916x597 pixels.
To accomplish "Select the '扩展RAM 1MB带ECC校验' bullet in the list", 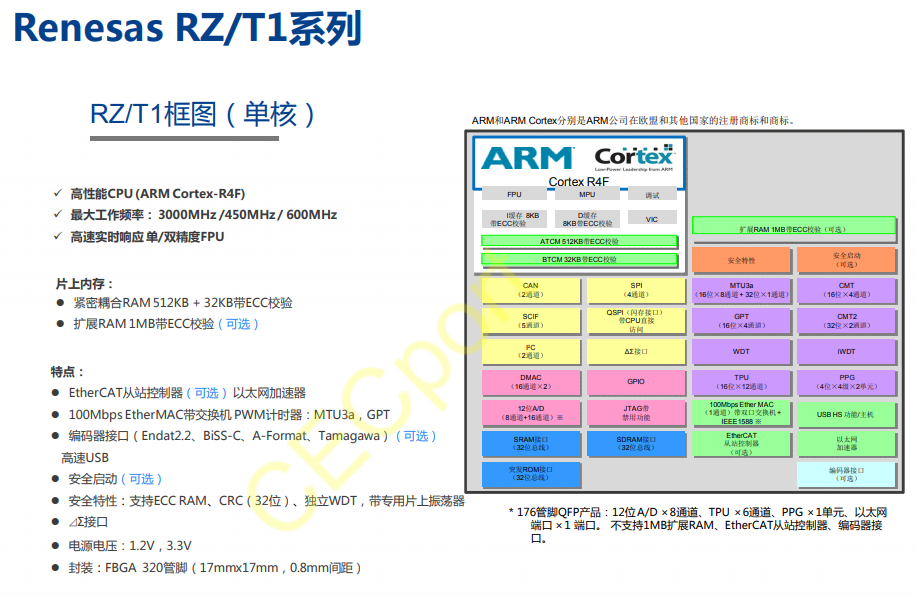I will point(165,324).
